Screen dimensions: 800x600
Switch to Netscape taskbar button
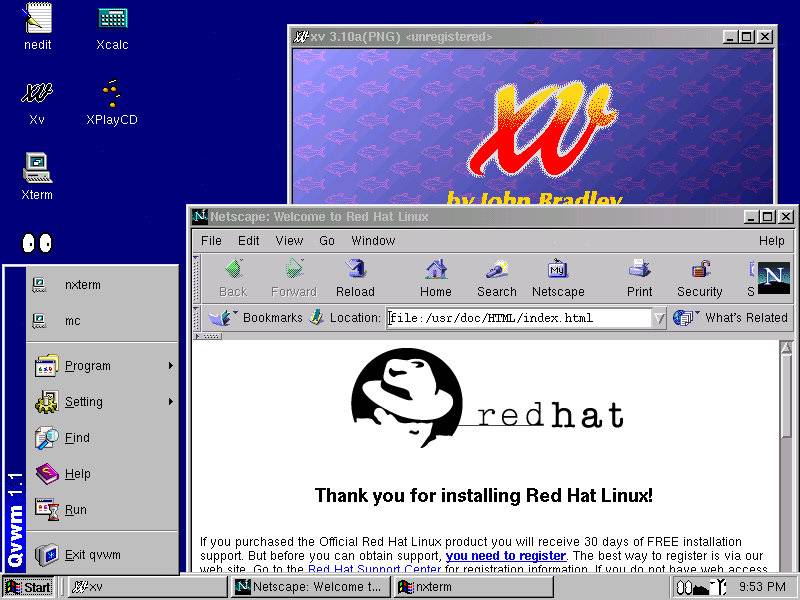311,587
